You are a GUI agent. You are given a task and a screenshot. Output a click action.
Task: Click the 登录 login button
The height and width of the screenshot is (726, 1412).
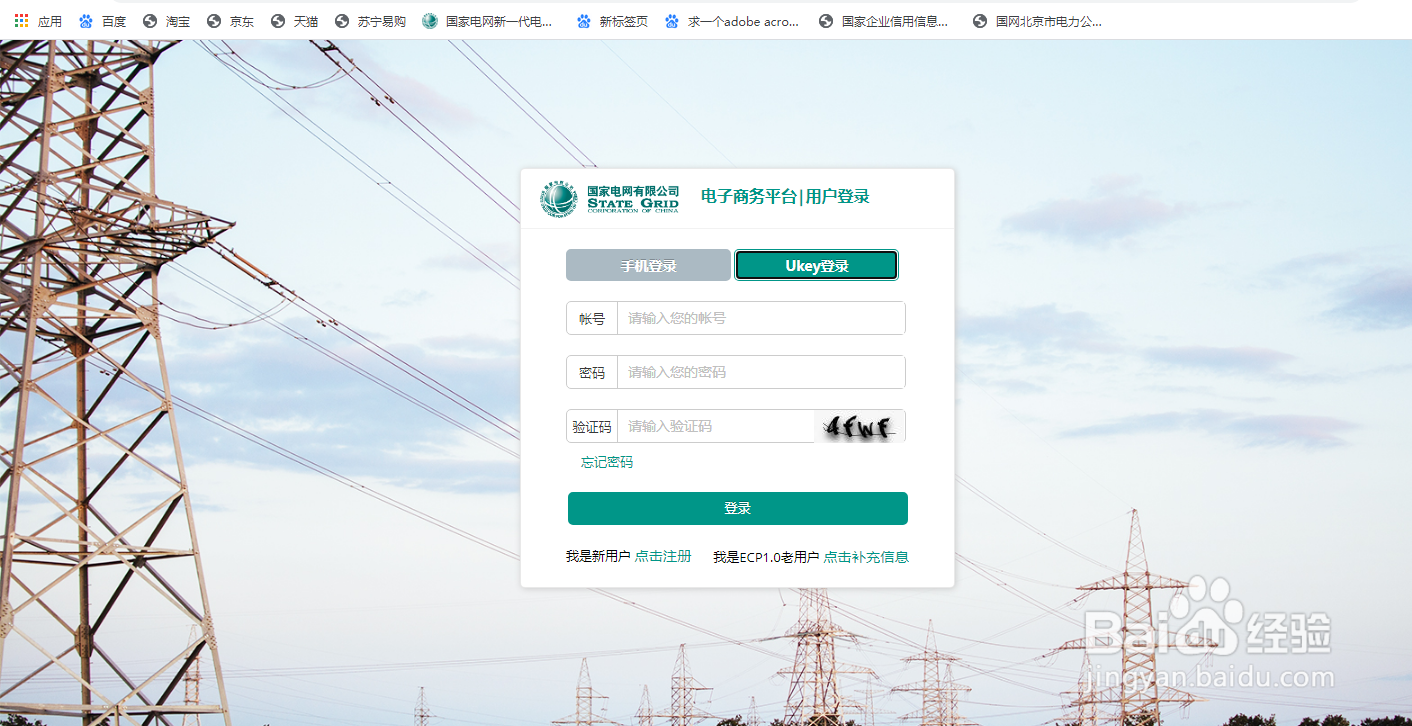(x=737, y=508)
